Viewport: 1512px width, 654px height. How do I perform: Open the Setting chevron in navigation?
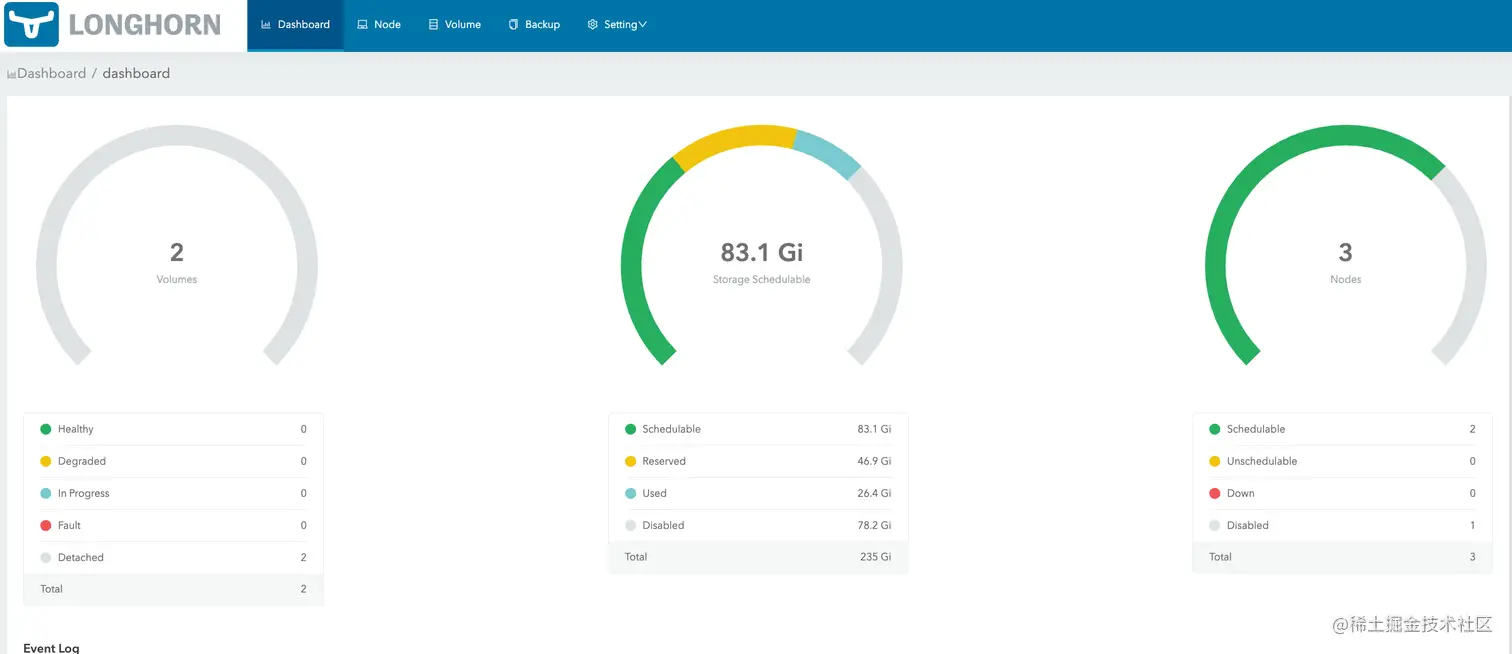point(641,24)
